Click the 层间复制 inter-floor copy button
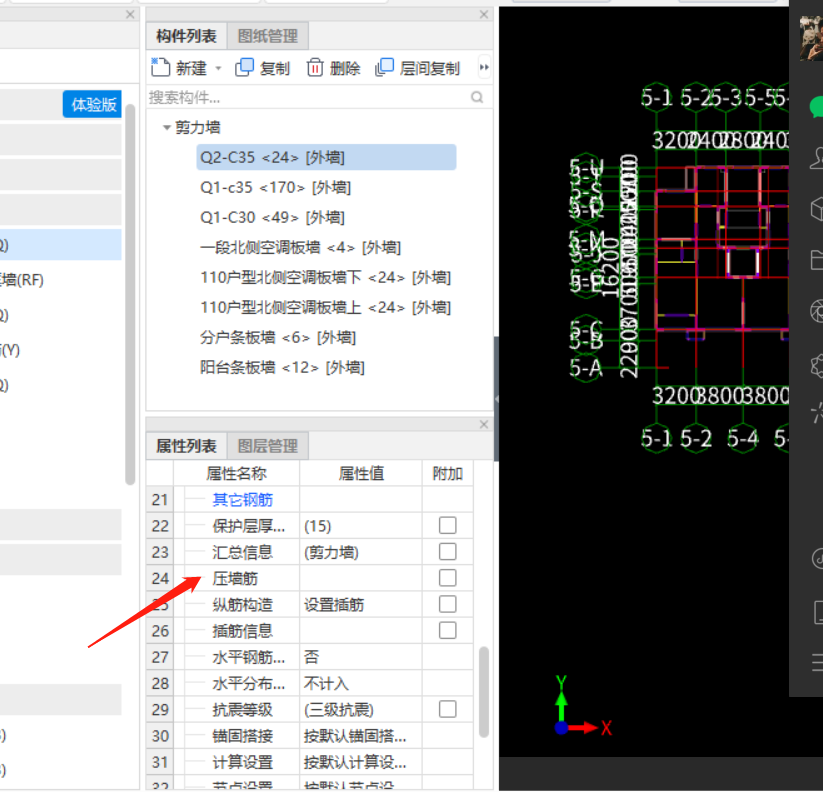Viewport: 823px width, 792px height. (x=418, y=68)
